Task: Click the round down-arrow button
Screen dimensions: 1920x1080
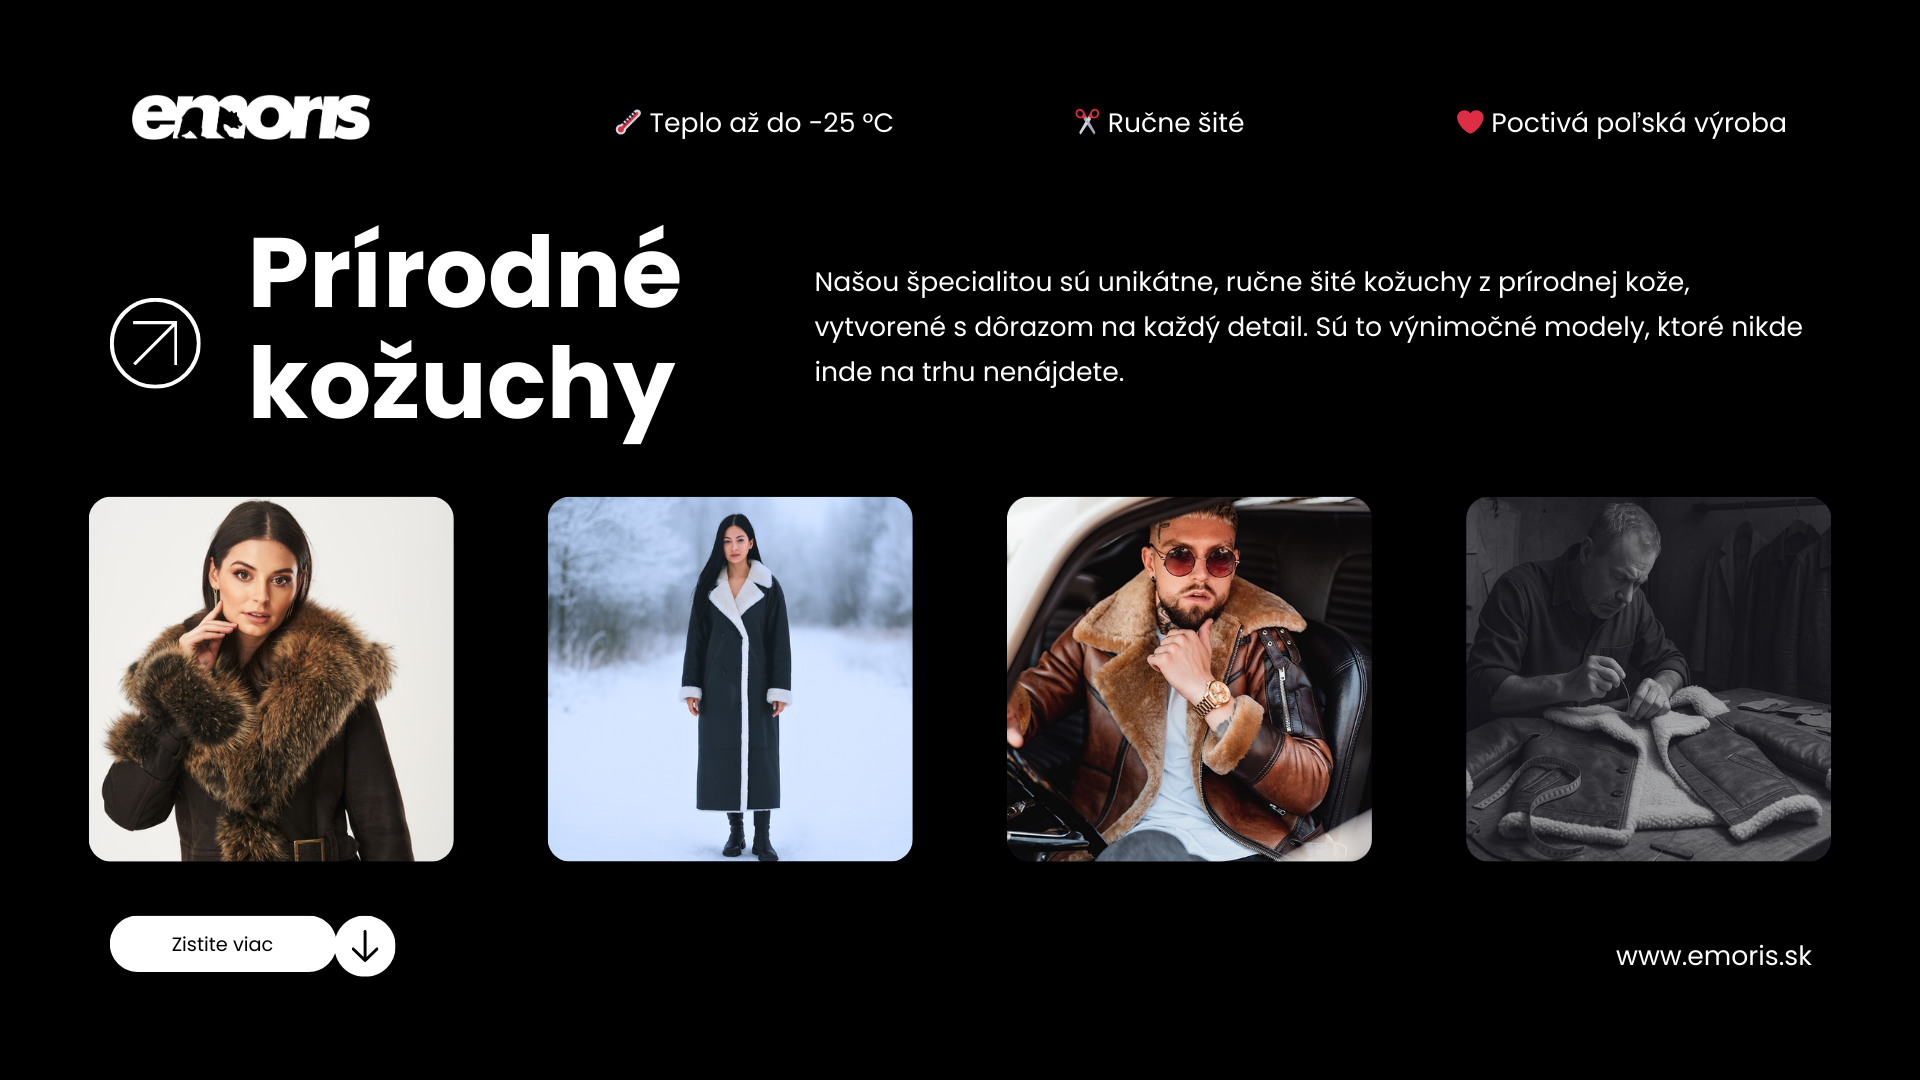Action: coord(365,946)
